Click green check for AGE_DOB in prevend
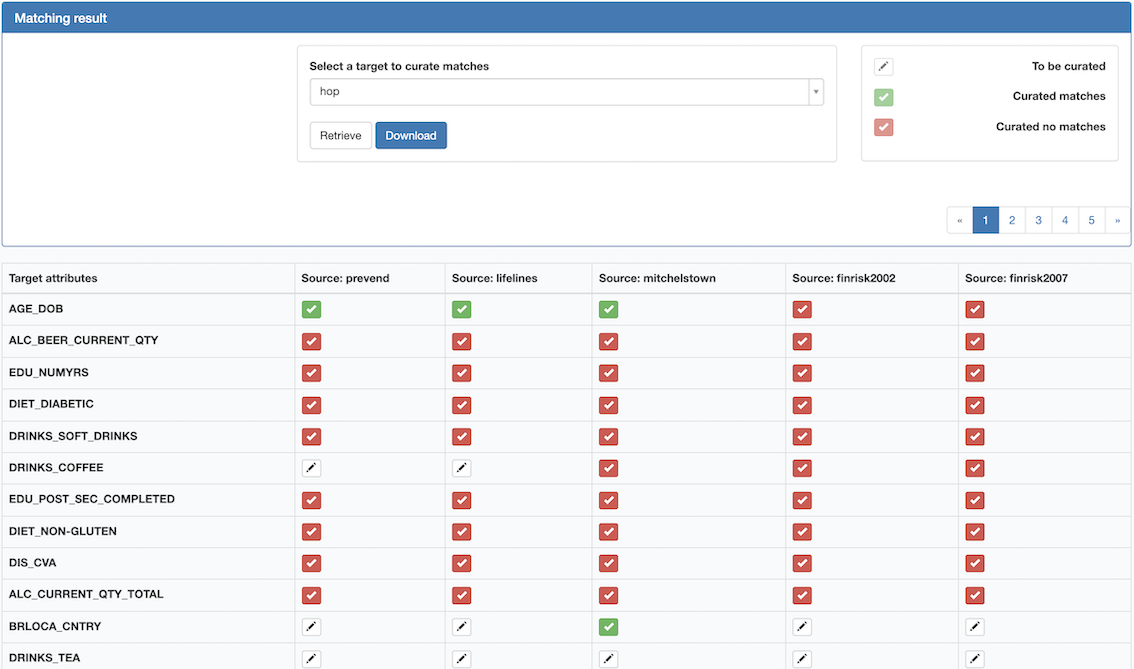 tap(311, 310)
